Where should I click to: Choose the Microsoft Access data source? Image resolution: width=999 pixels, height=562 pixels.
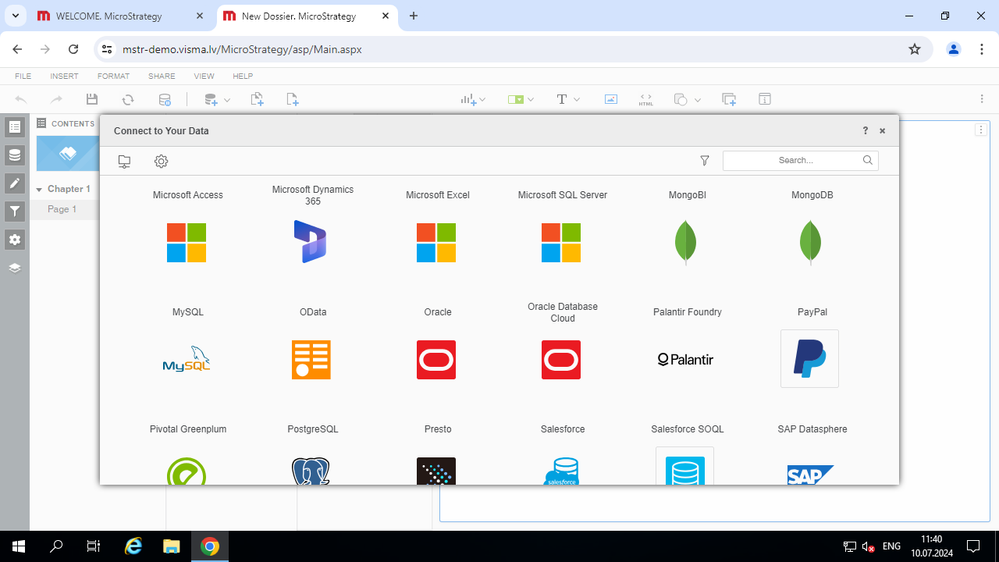point(187,242)
